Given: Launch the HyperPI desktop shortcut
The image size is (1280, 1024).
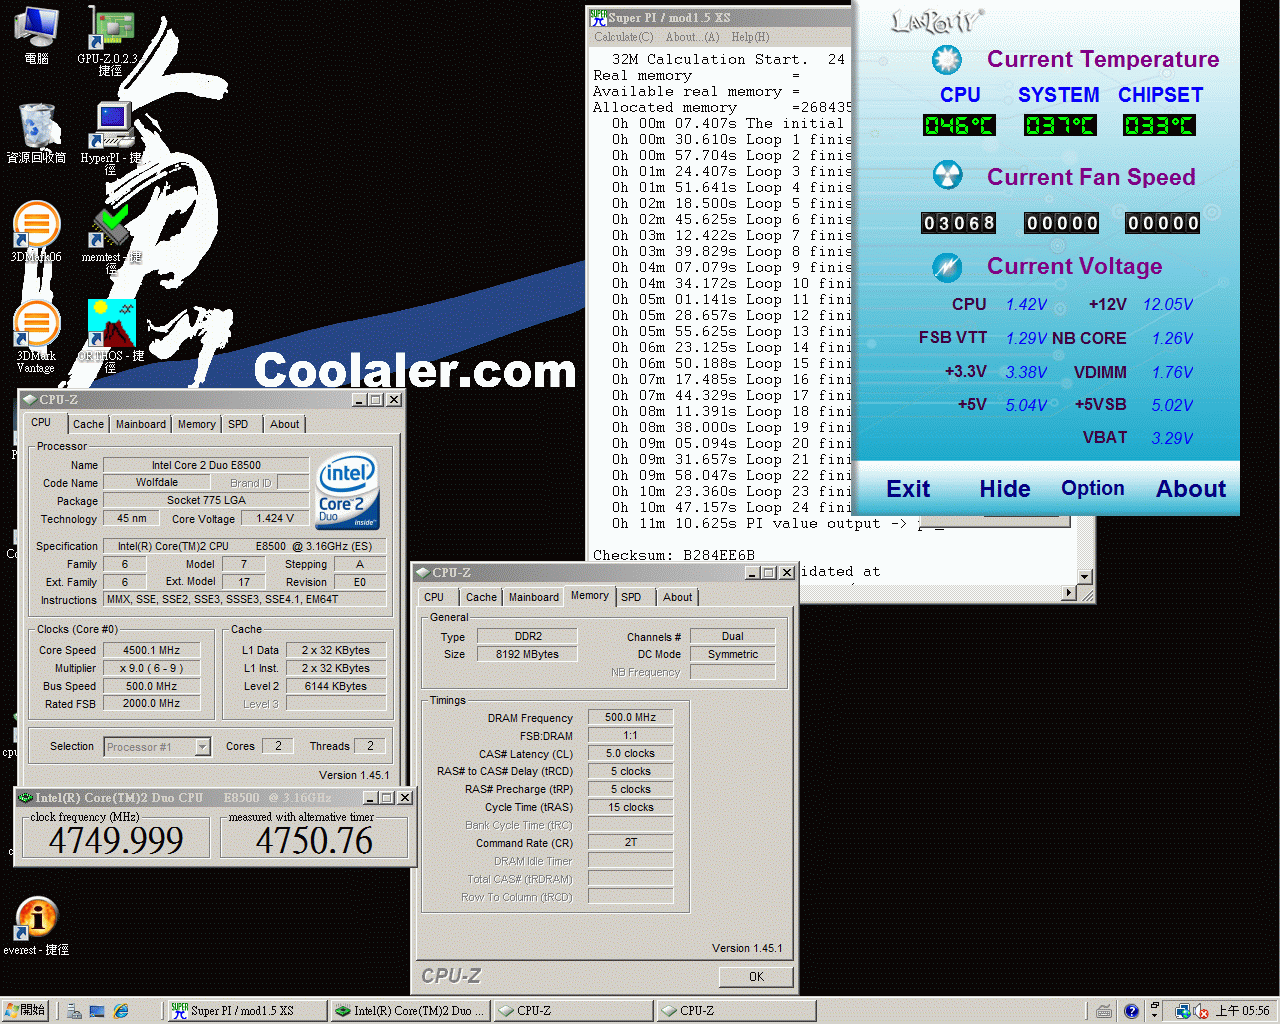Looking at the screenshot, I should click(111, 137).
